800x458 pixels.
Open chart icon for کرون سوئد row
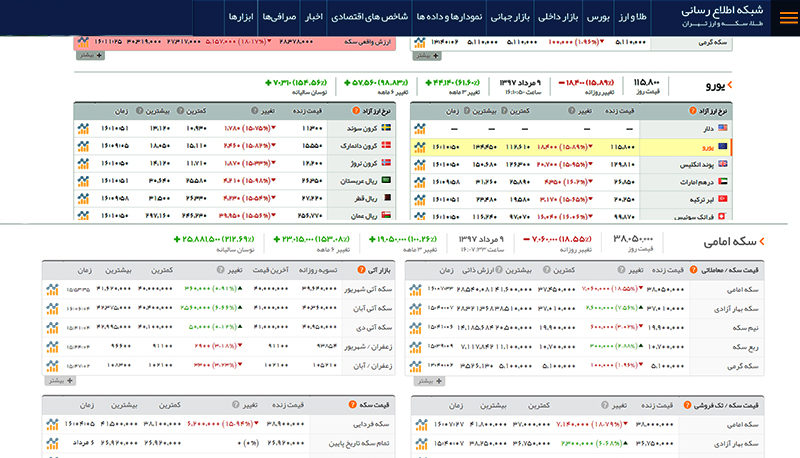(x=83, y=128)
